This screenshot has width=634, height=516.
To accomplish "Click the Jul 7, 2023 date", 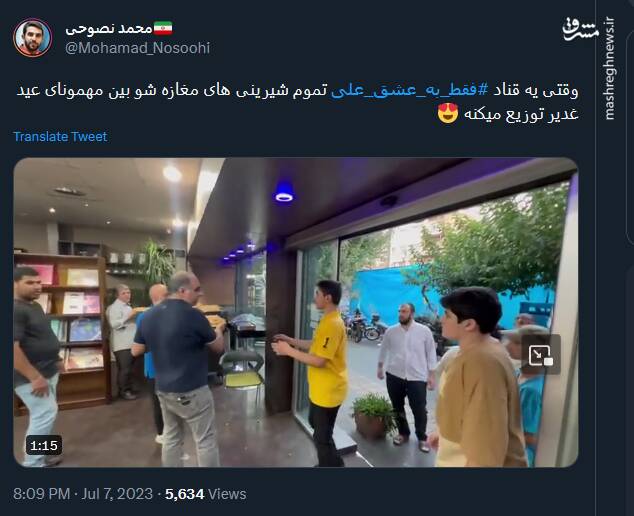I will (117, 494).
